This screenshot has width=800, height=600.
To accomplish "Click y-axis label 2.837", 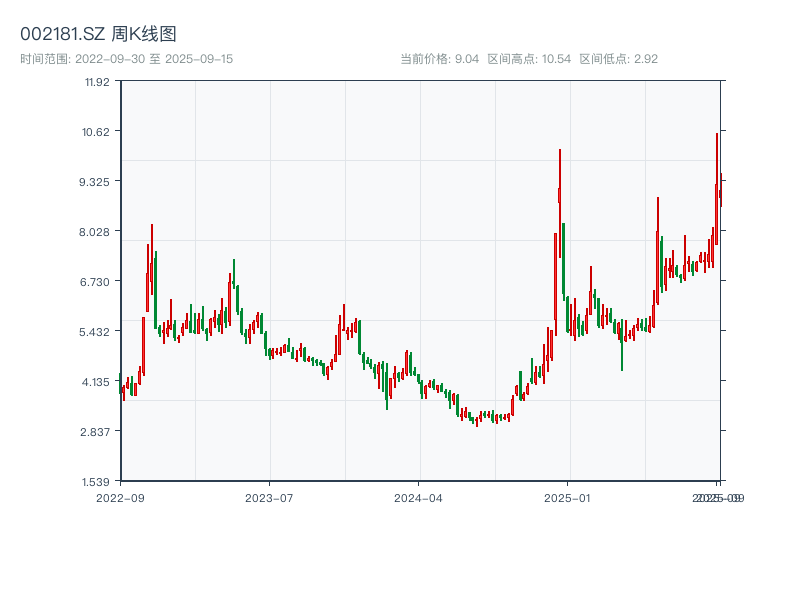I will pyautogui.click(x=95, y=432).
